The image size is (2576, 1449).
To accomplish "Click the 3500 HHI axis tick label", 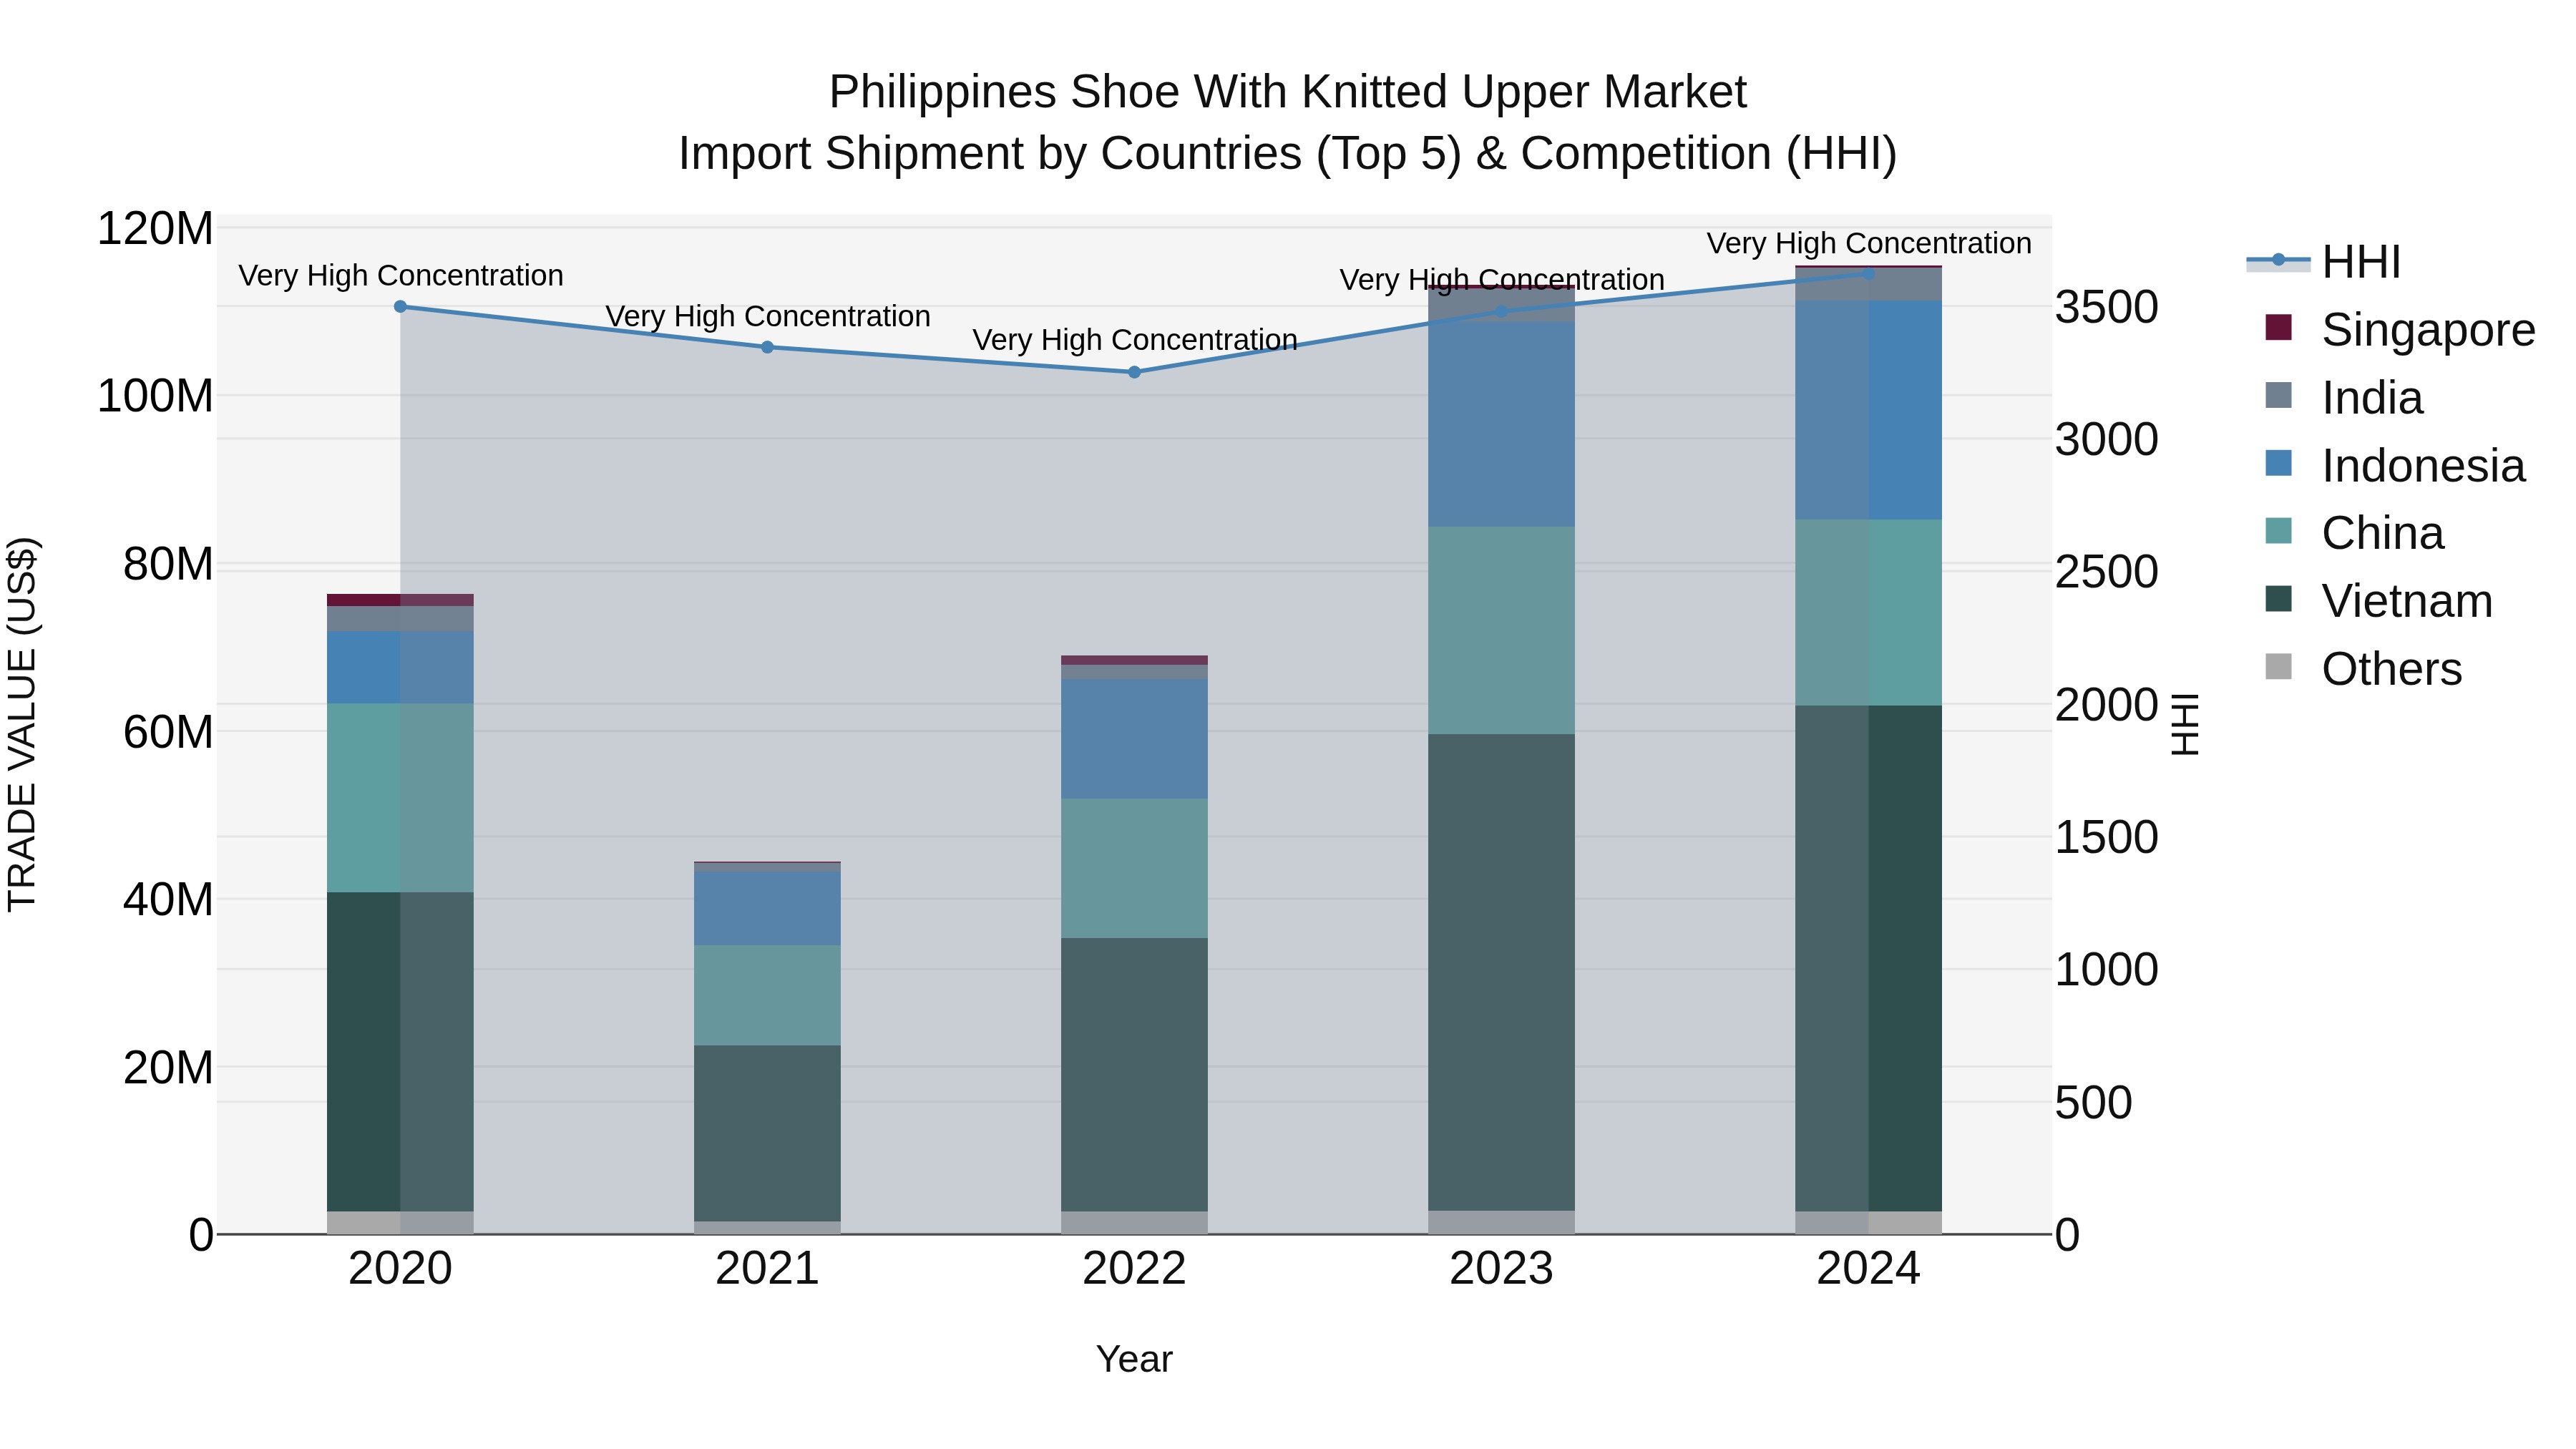I will 2106,307.
